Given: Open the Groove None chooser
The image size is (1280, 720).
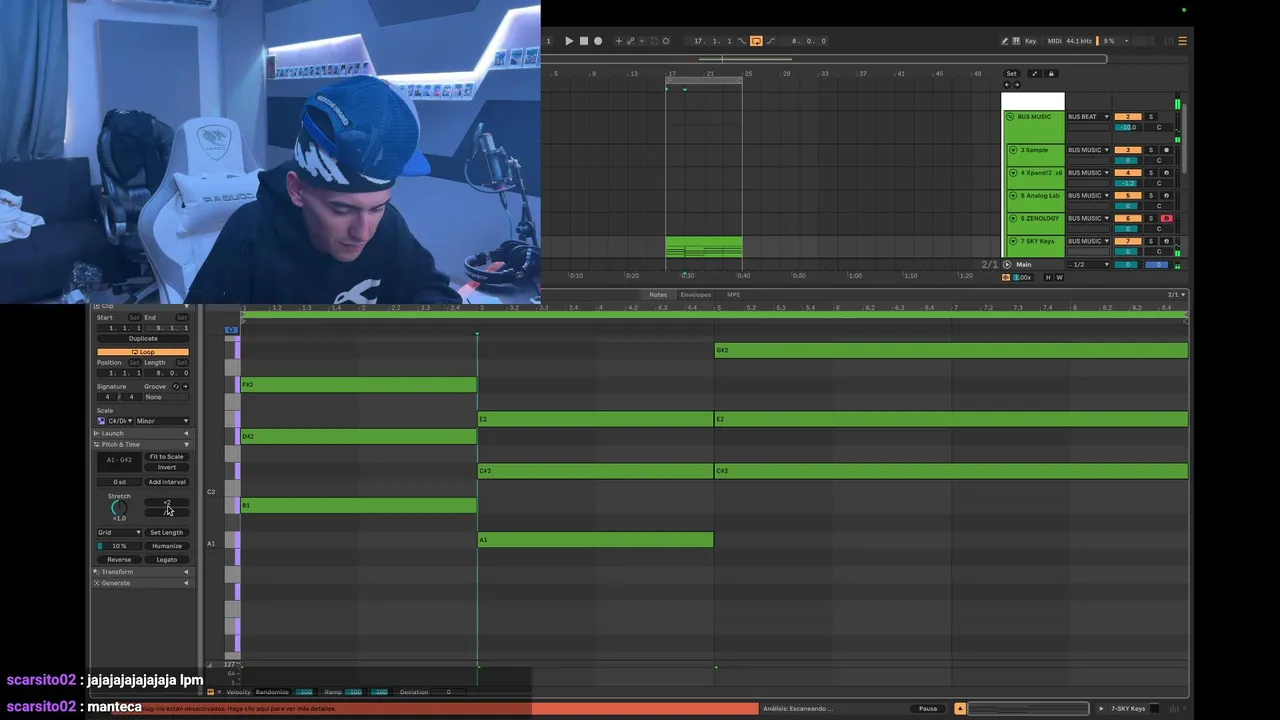Looking at the screenshot, I should (x=166, y=397).
